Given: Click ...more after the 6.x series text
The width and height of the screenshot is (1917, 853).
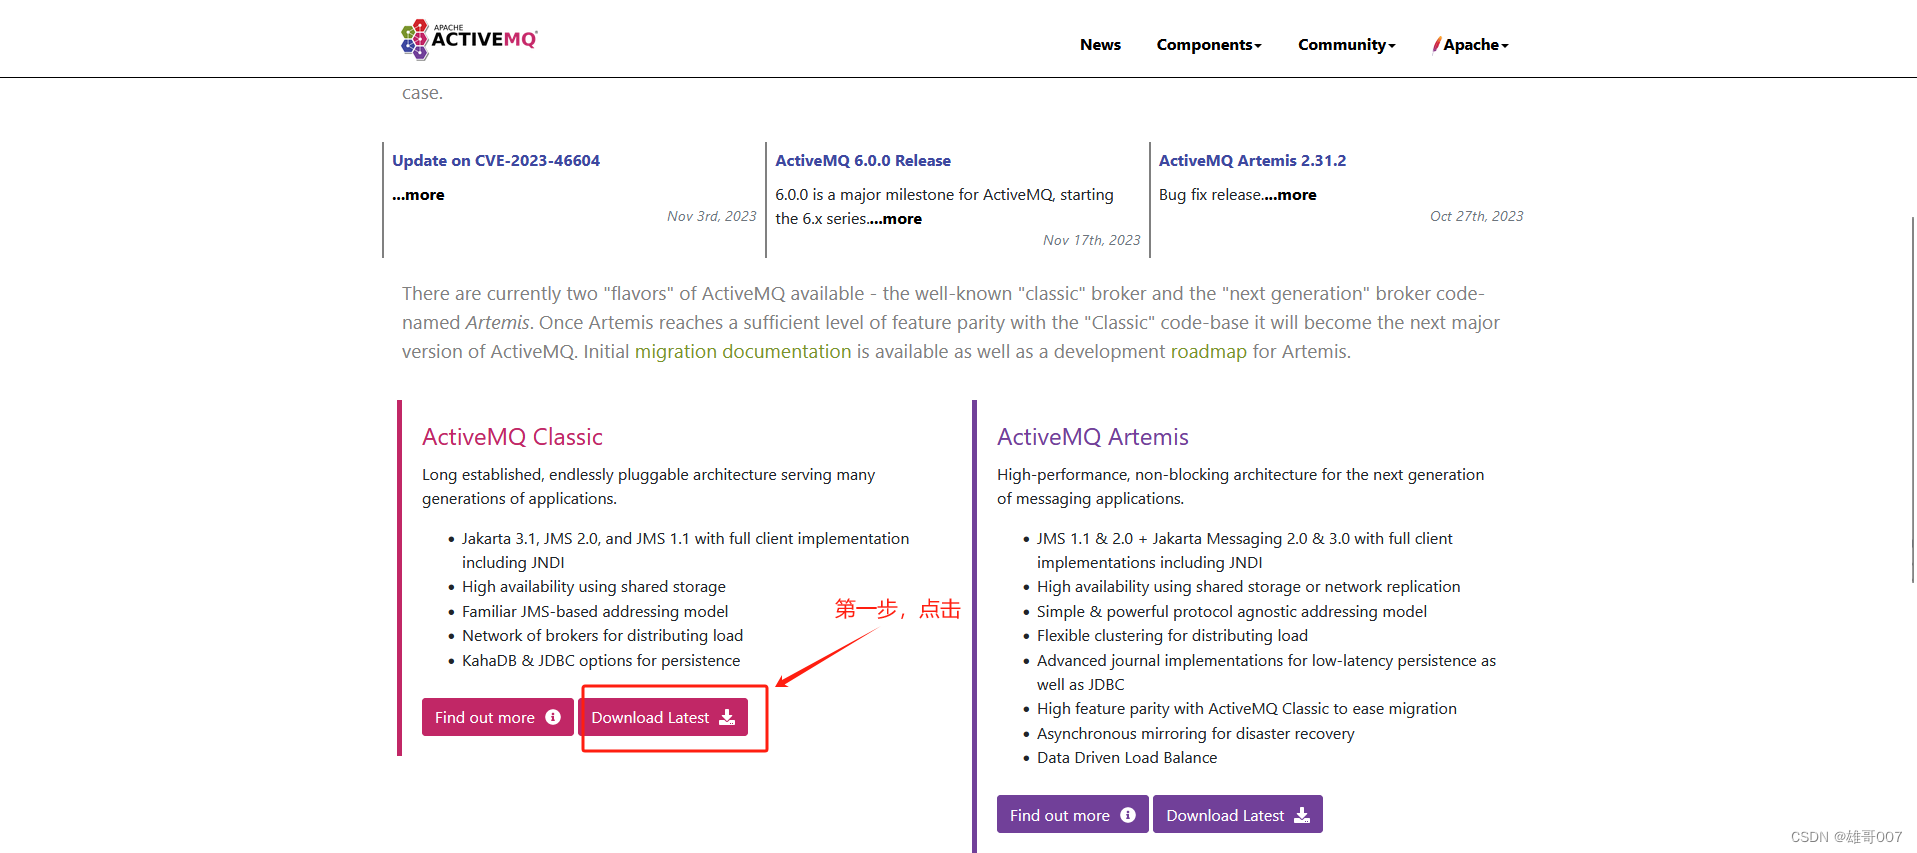Looking at the screenshot, I should 895,219.
